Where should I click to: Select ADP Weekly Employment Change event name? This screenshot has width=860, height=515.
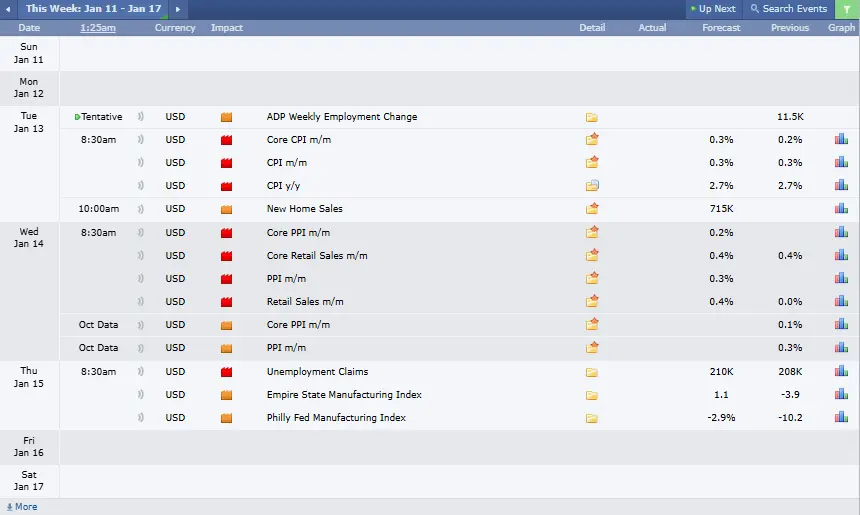tap(342, 117)
